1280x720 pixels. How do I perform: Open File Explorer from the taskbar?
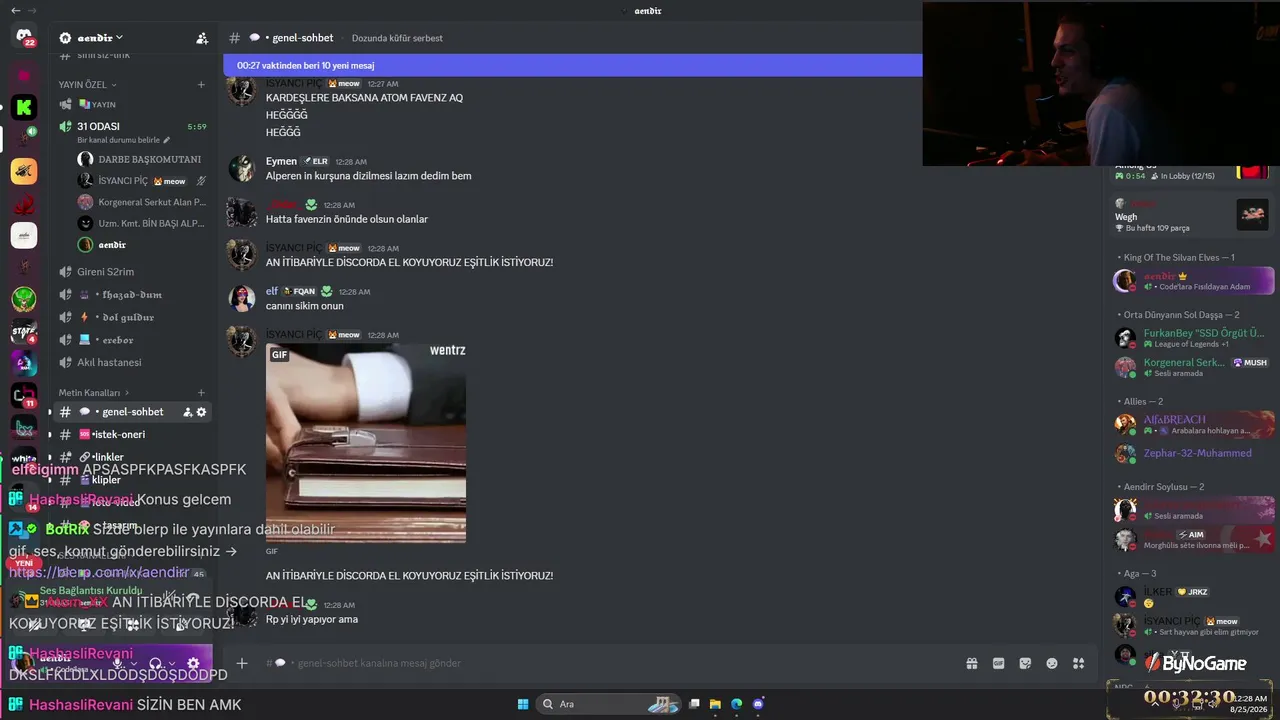click(715, 704)
